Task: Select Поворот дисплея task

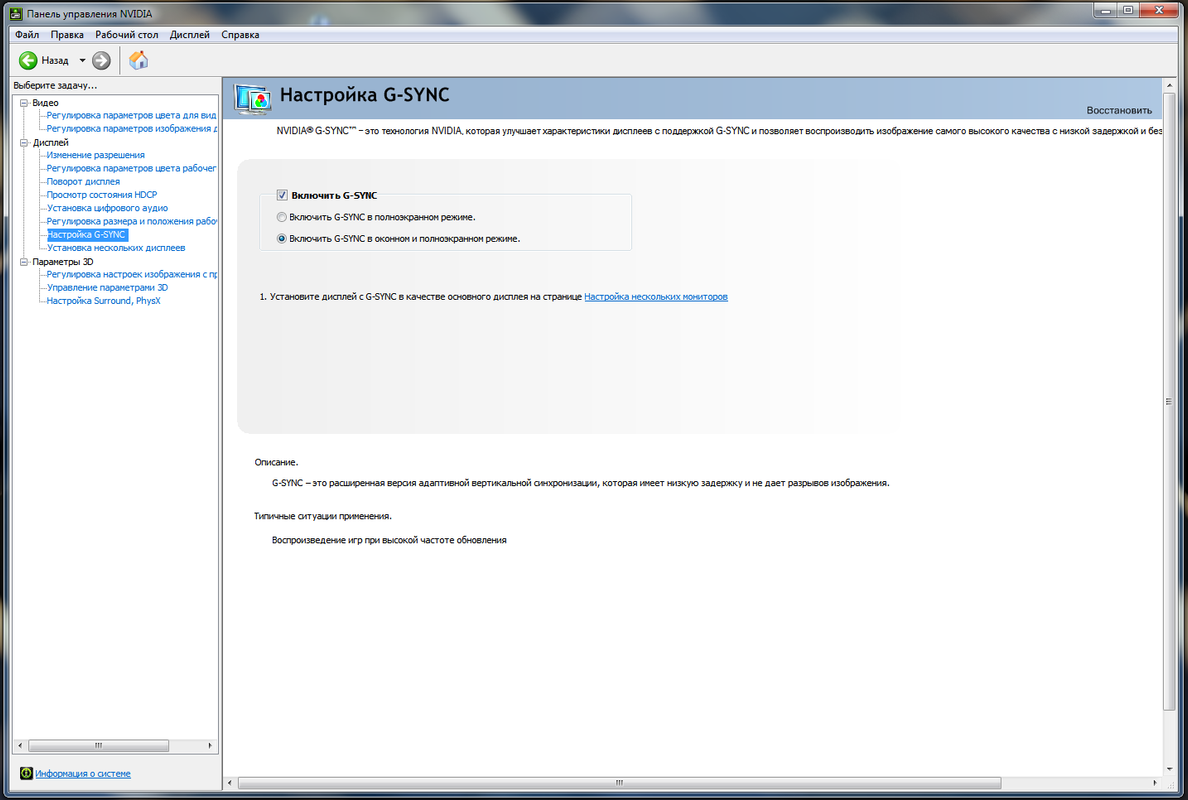Action: coord(83,182)
